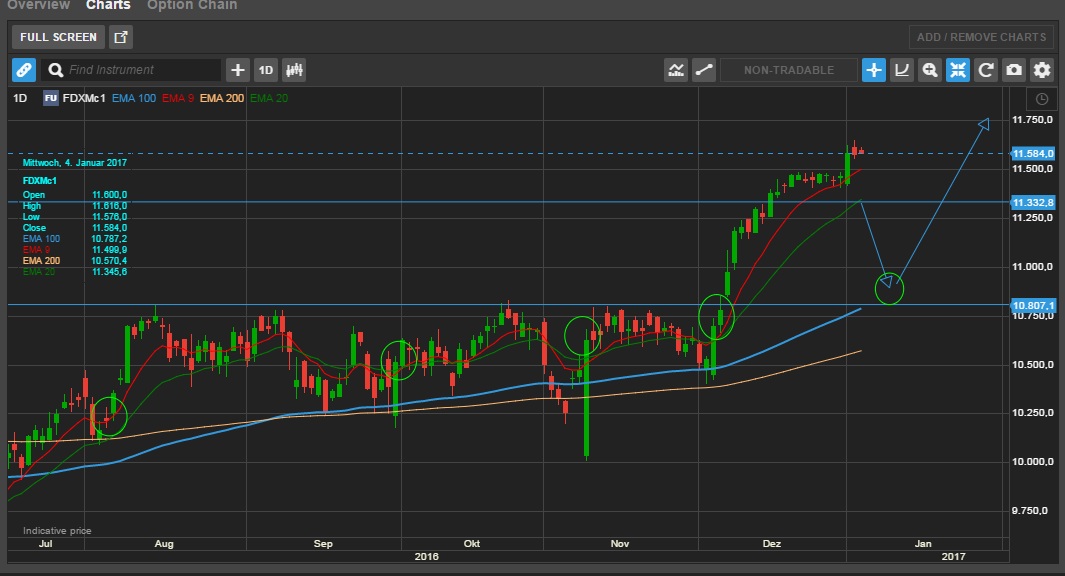Click the FULL SCREEN button

(58, 37)
